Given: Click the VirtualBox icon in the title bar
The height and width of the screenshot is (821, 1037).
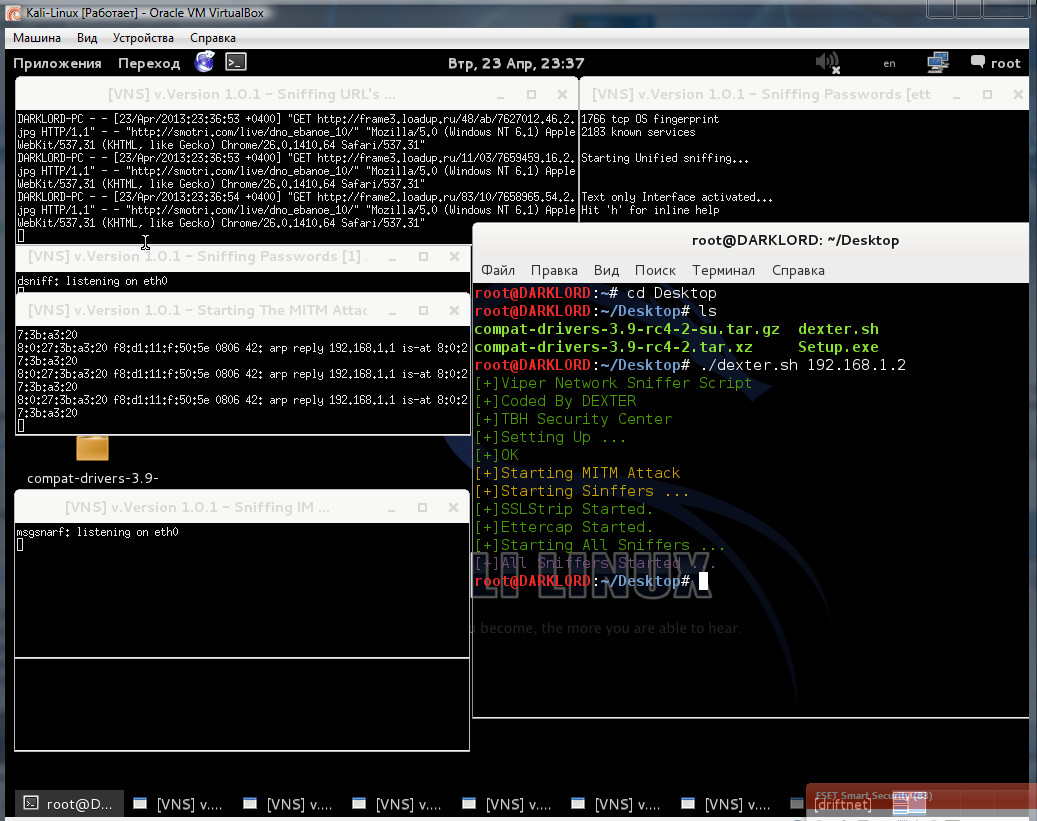Looking at the screenshot, I should pos(13,13).
